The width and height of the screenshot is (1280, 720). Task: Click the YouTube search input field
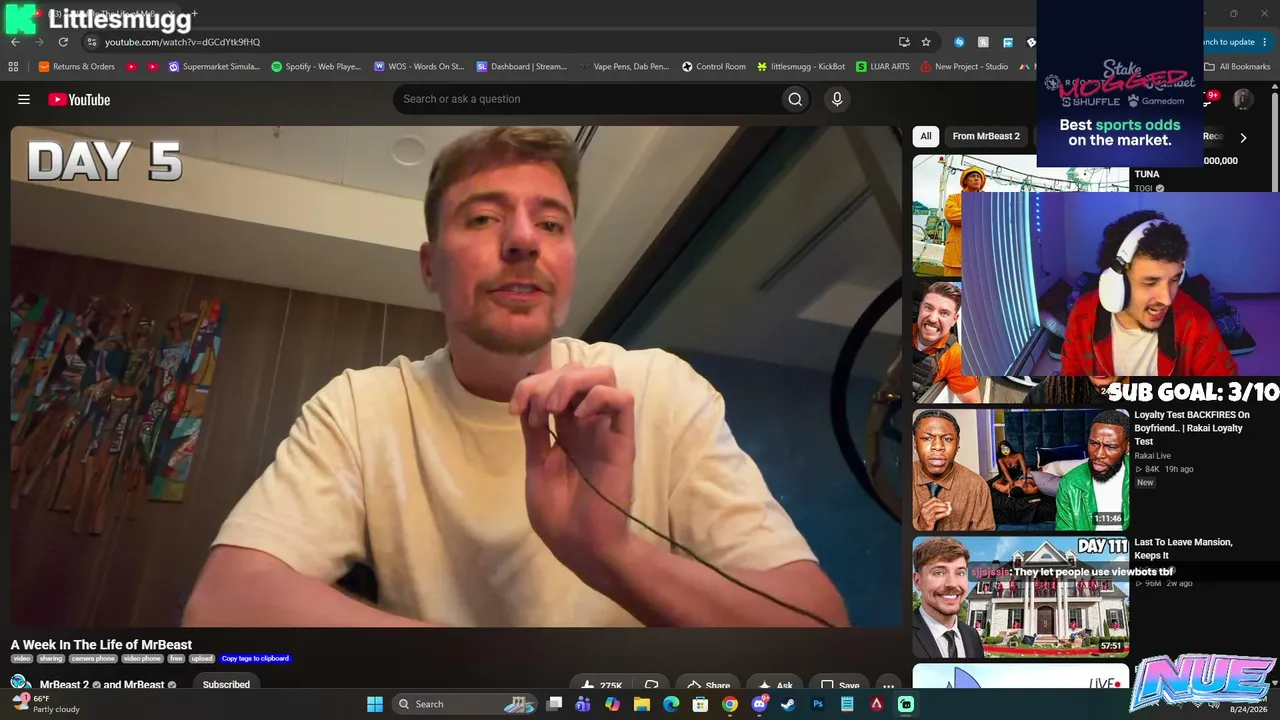tap(586, 99)
